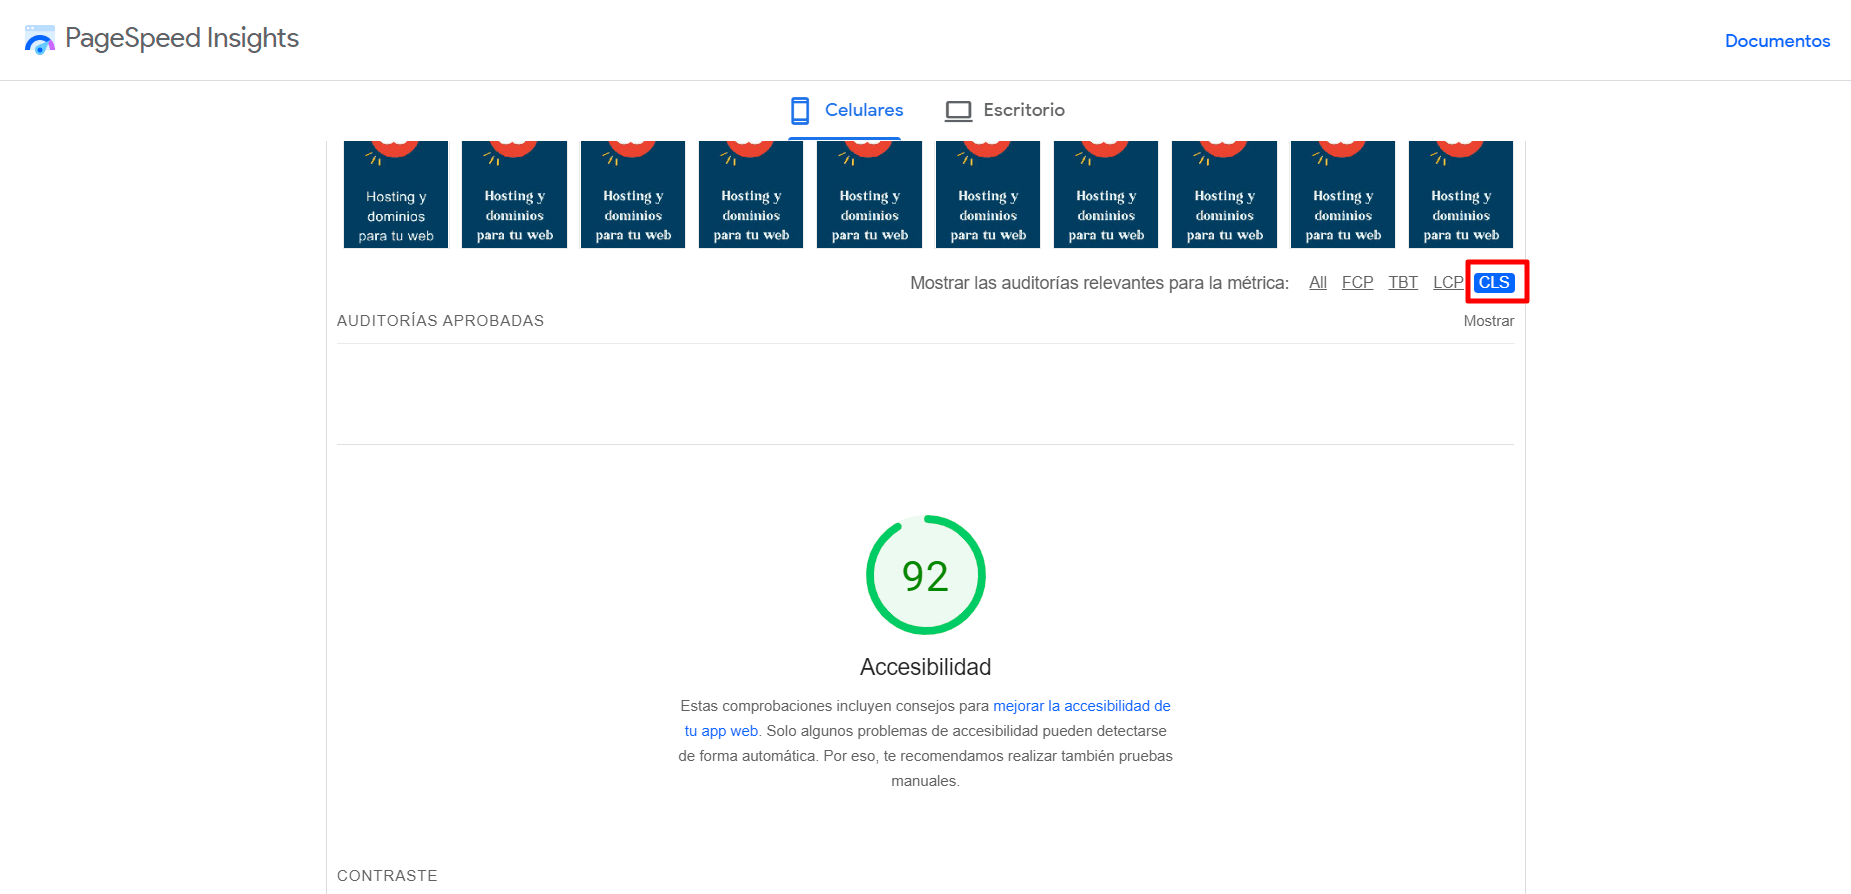Open the third filmstrip screenshot thumbnail
Screen dimensions: 1851x894
(633, 194)
